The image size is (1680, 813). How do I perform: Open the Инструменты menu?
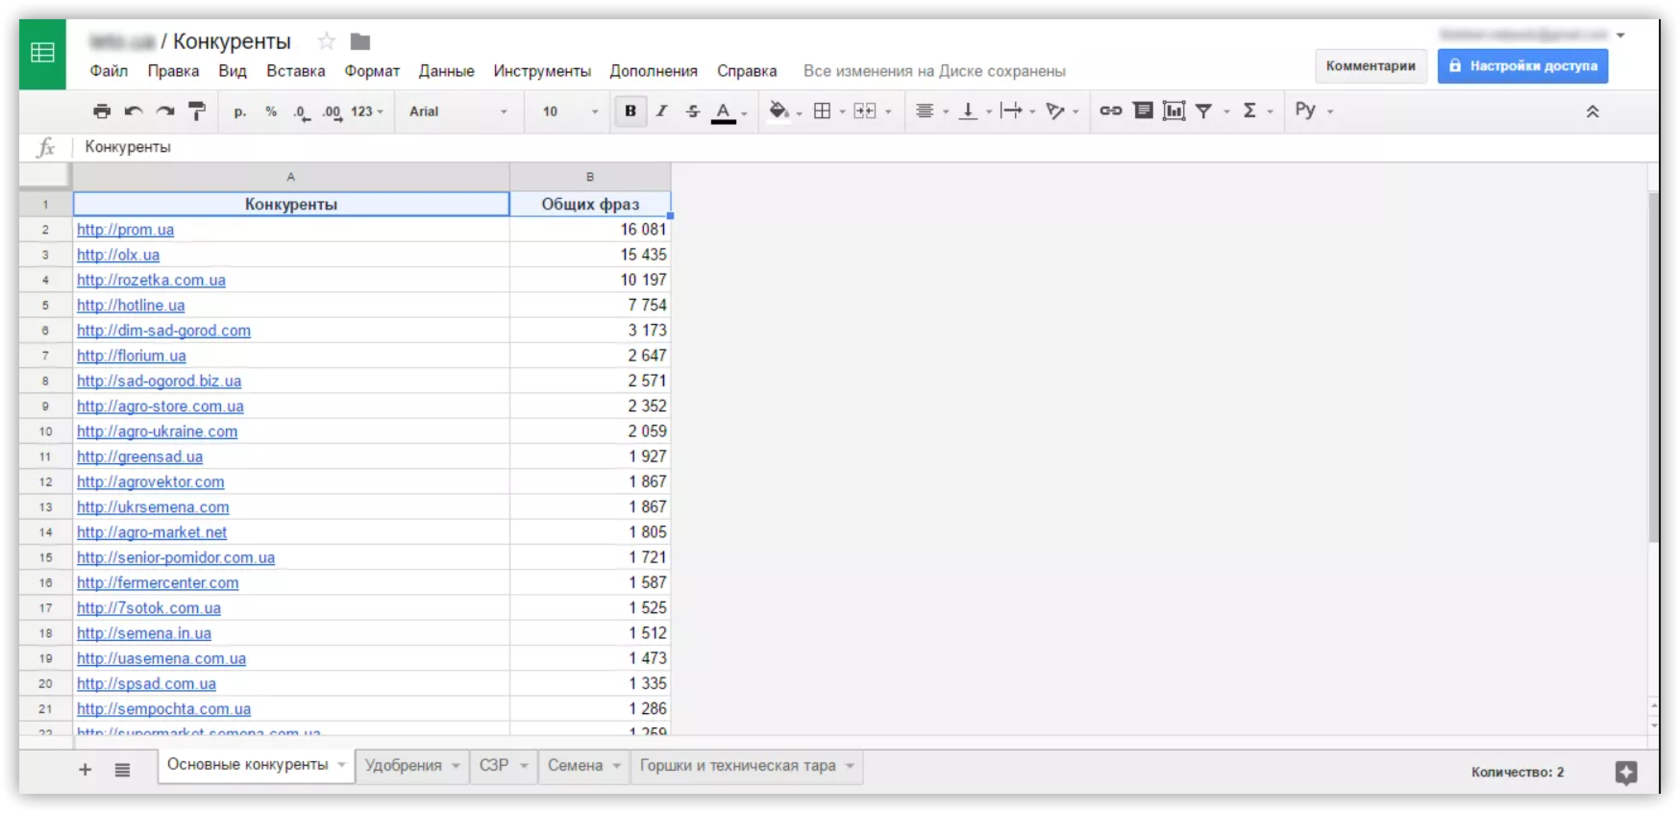pos(542,71)
